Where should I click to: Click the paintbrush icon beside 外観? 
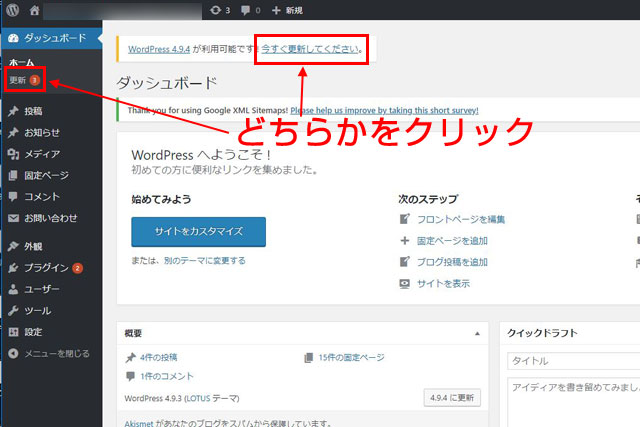pos(13,246)
